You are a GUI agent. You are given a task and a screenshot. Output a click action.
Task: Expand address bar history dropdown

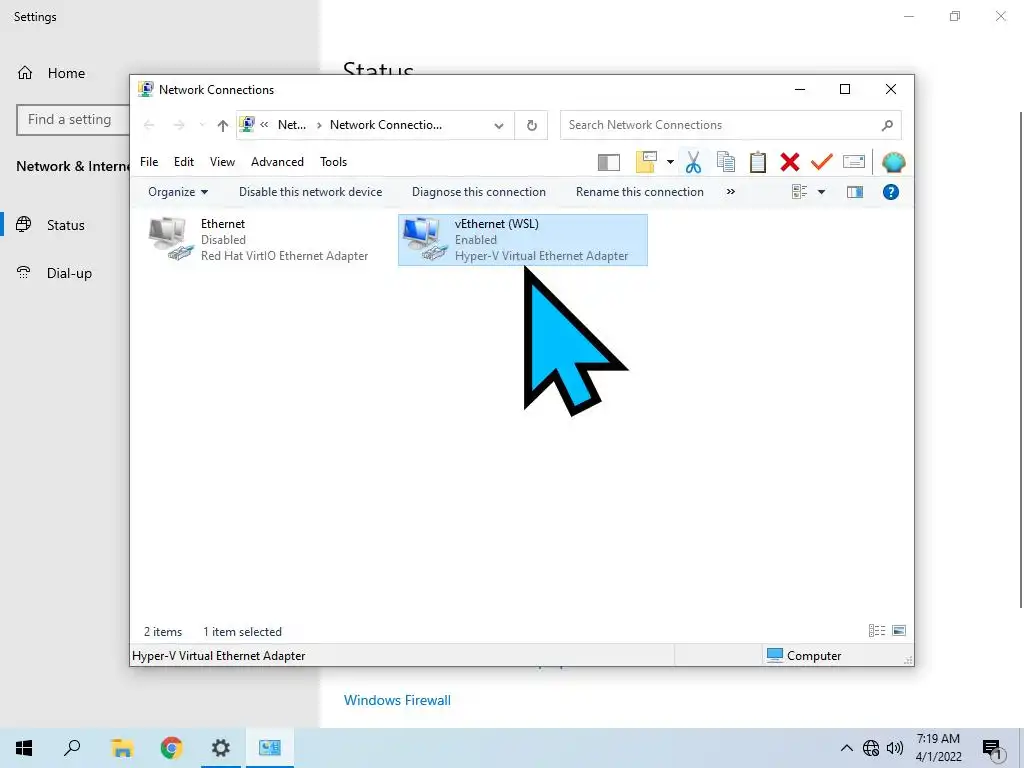(499, 125)
